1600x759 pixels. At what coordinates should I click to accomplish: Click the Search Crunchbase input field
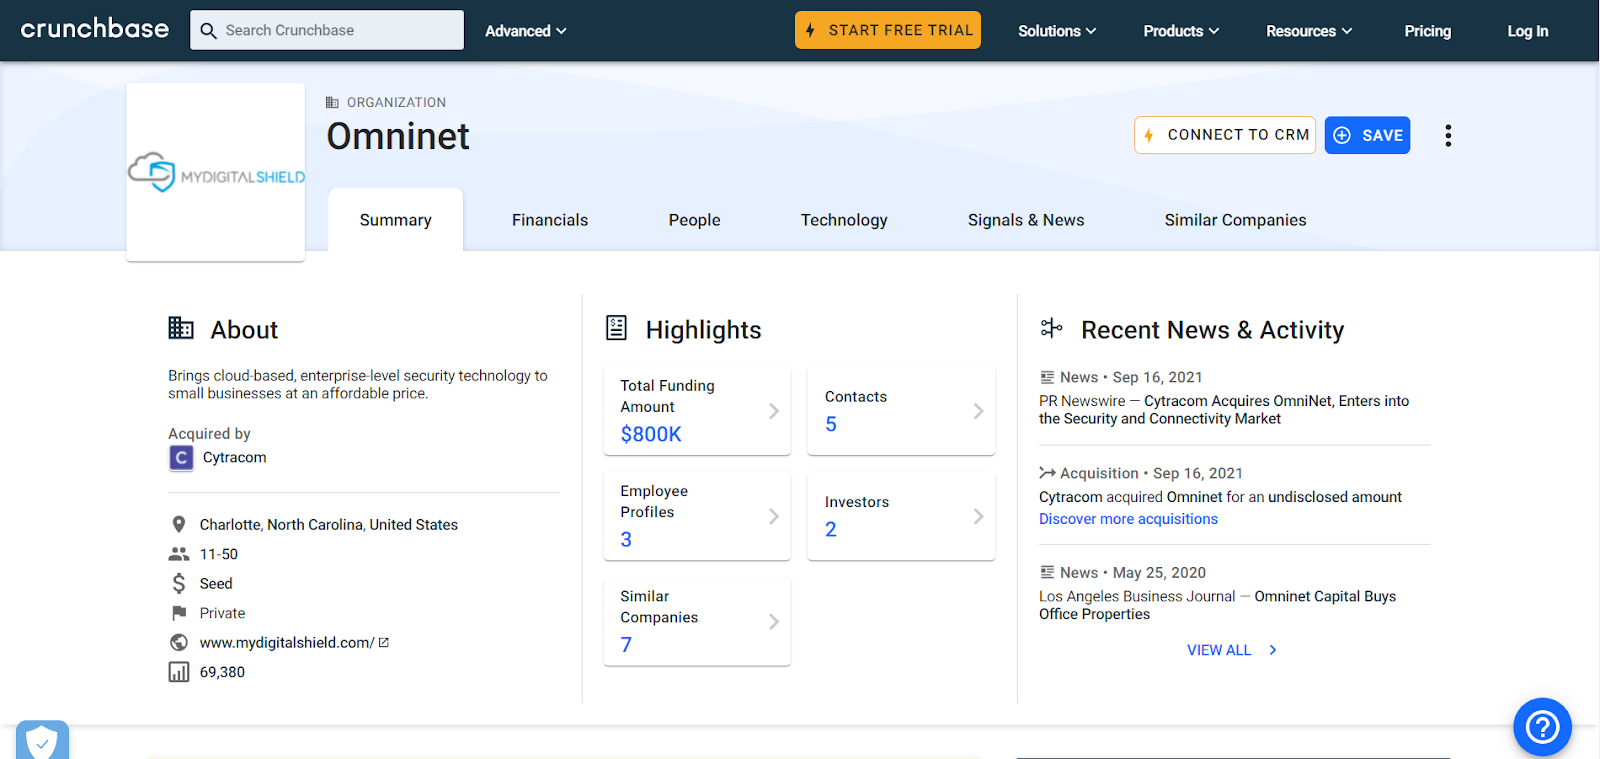327,30
